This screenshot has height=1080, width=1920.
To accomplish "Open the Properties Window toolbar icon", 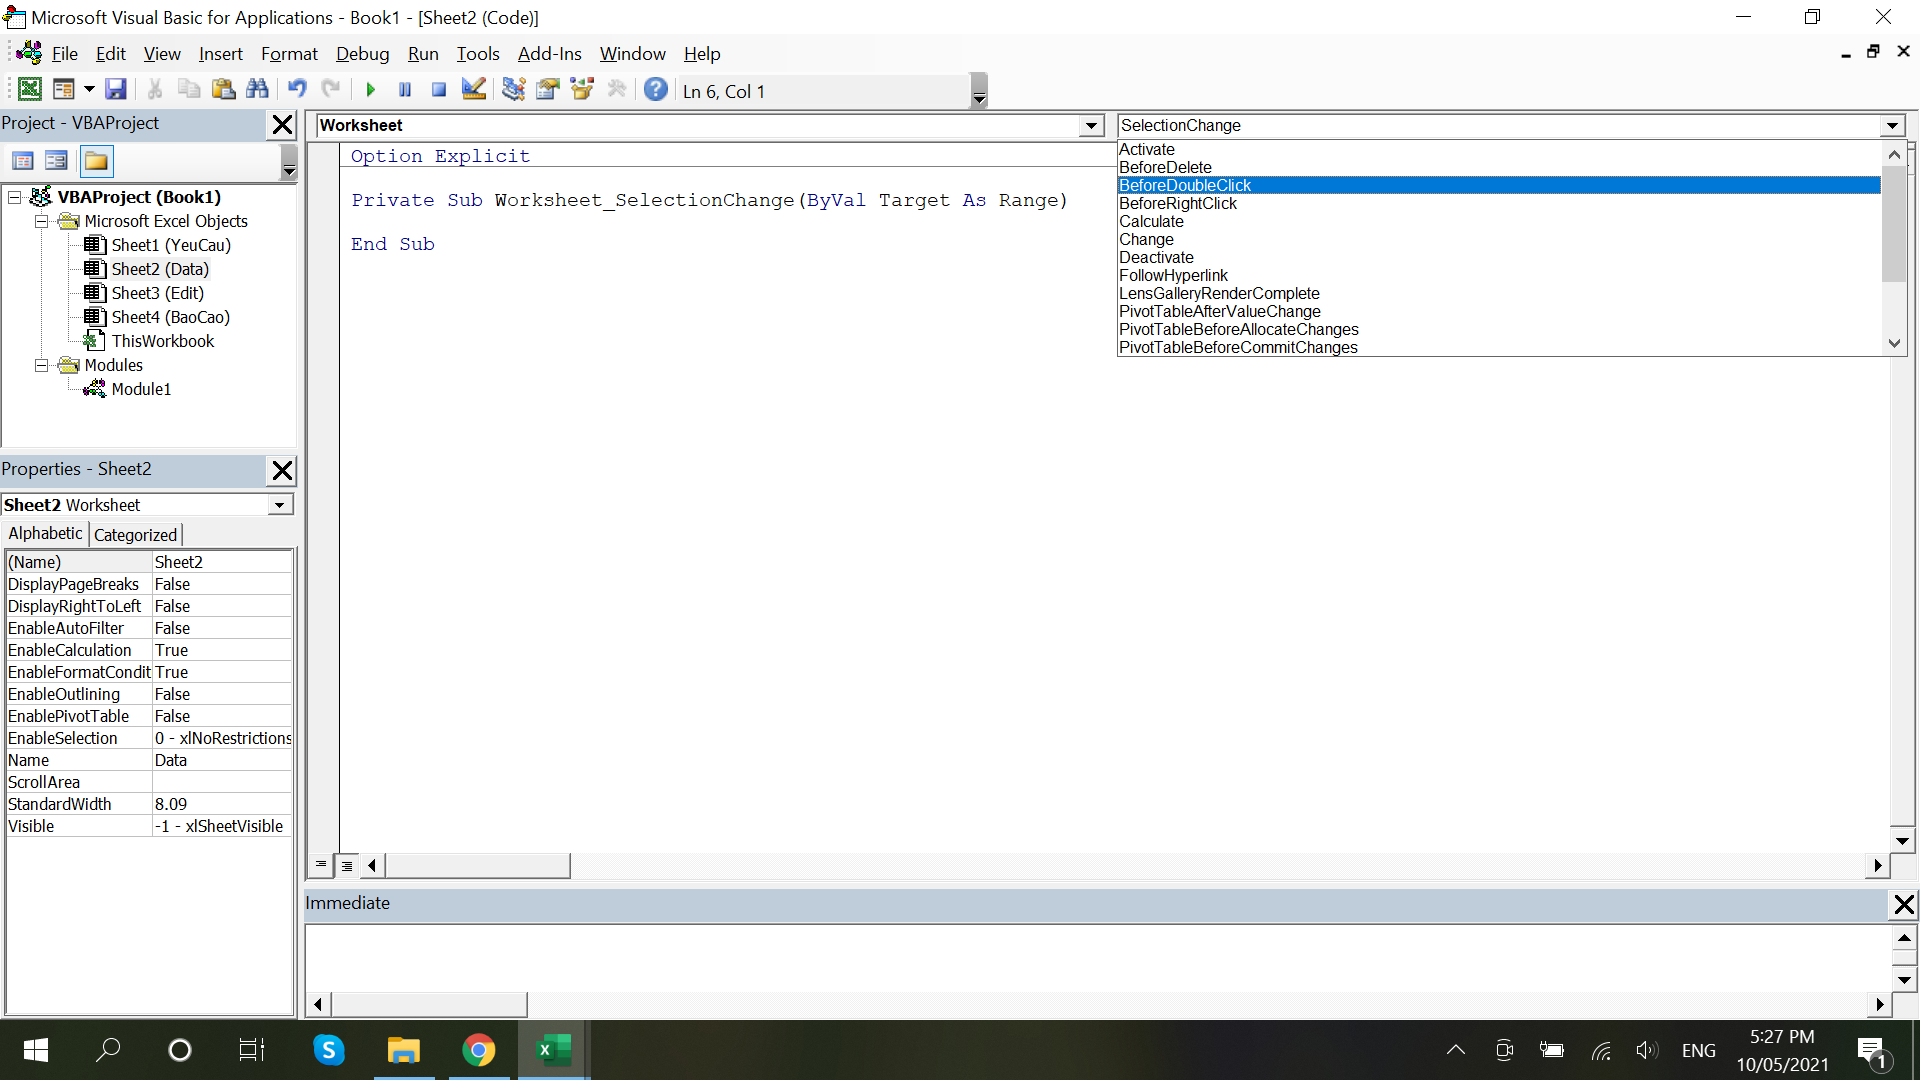I will tap(547, 90).
